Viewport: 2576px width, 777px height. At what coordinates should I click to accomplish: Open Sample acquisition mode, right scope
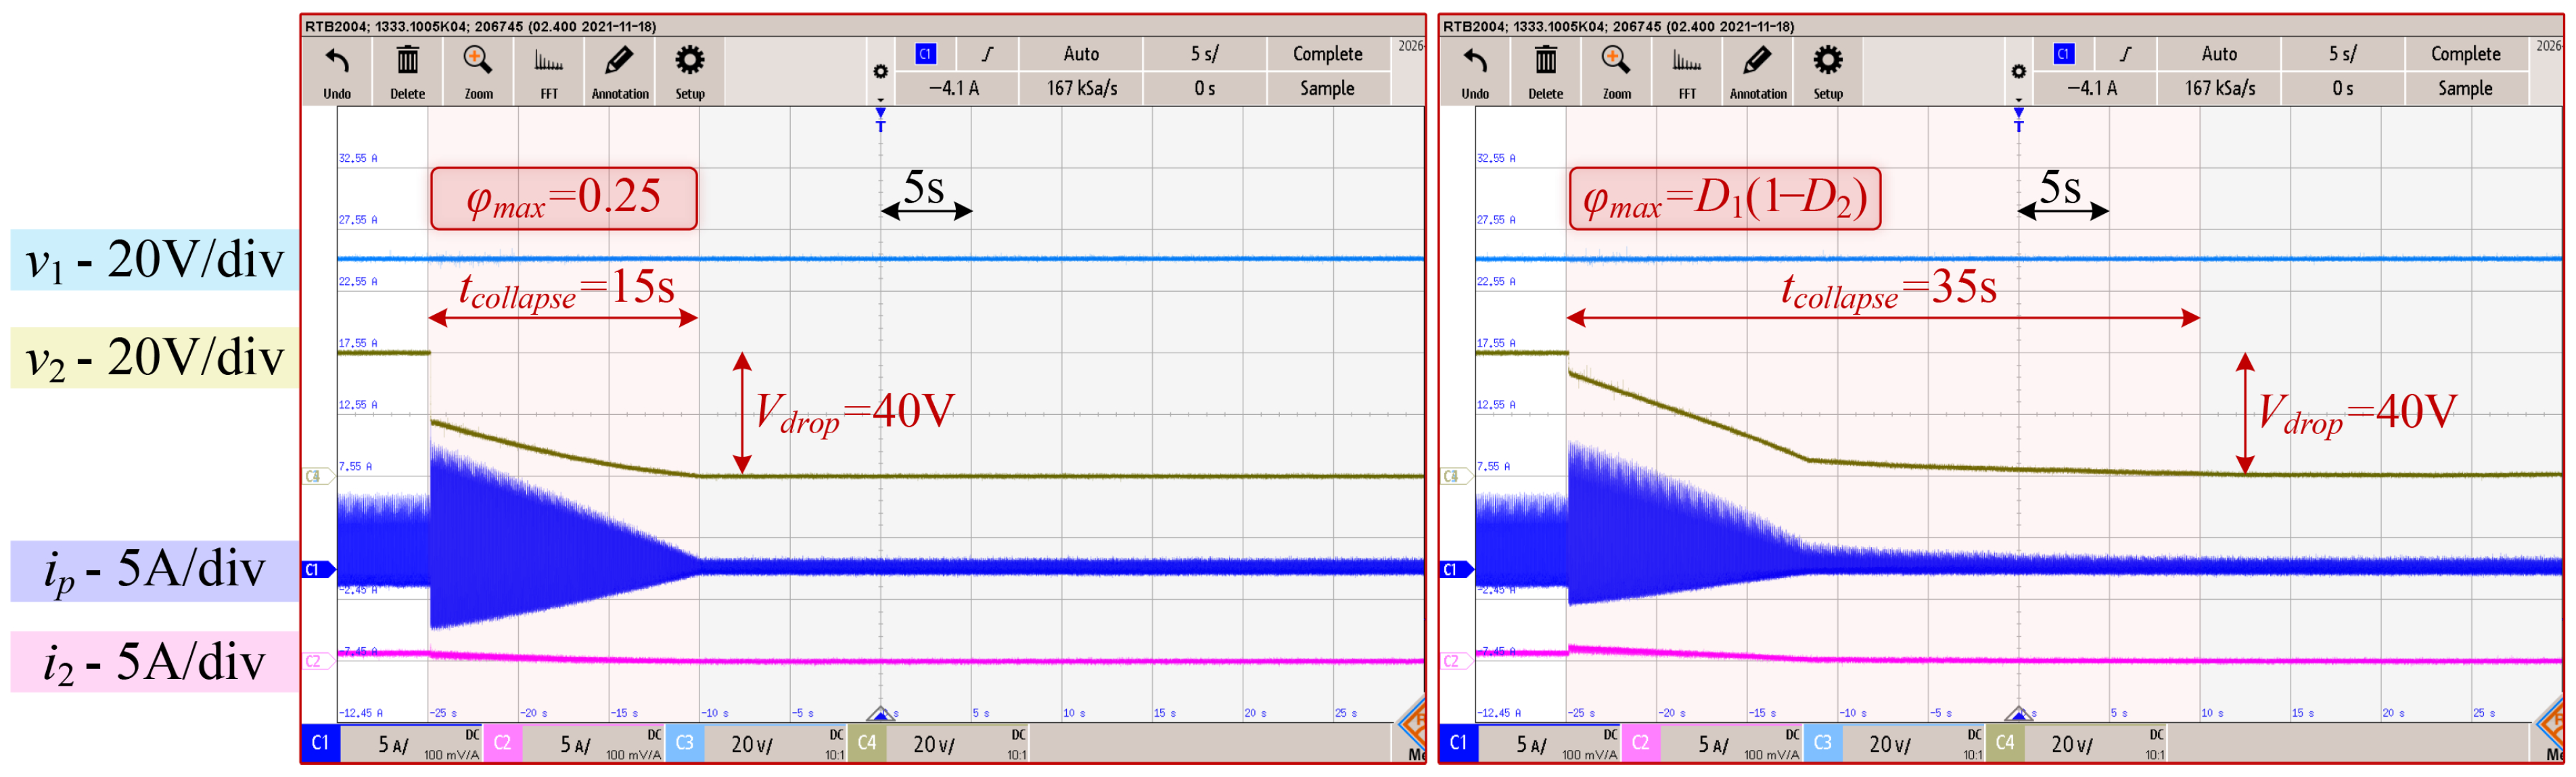pos(2465,88)
